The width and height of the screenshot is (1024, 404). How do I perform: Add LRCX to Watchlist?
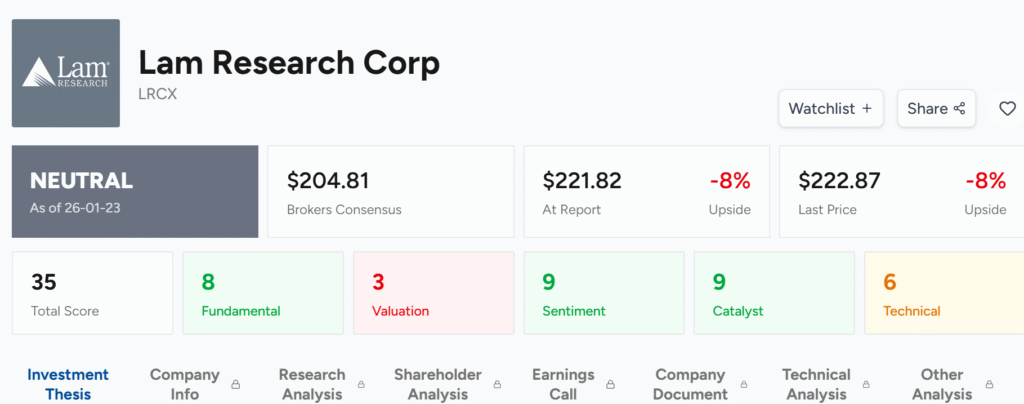[x=830, y=108]
